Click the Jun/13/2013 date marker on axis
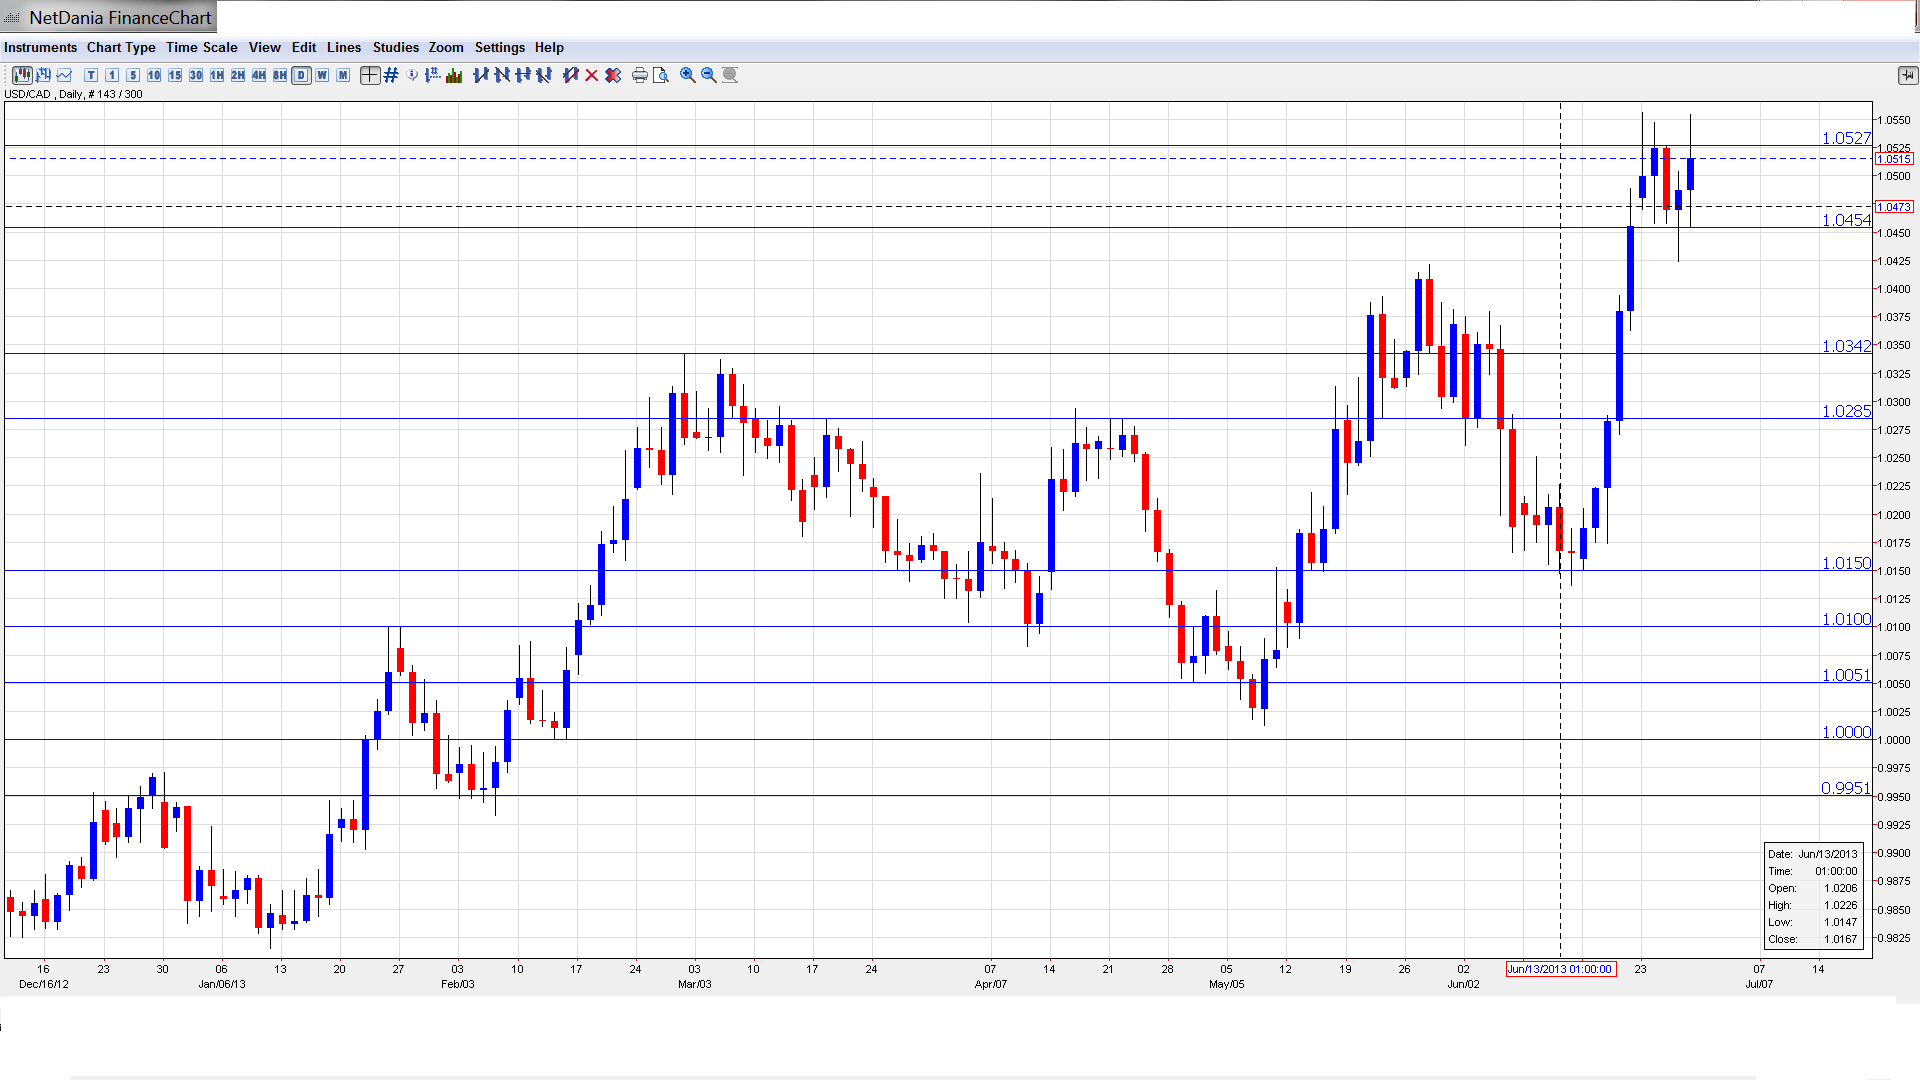The height and width of the screenshot is (1080, 1920). [1560, 969]
